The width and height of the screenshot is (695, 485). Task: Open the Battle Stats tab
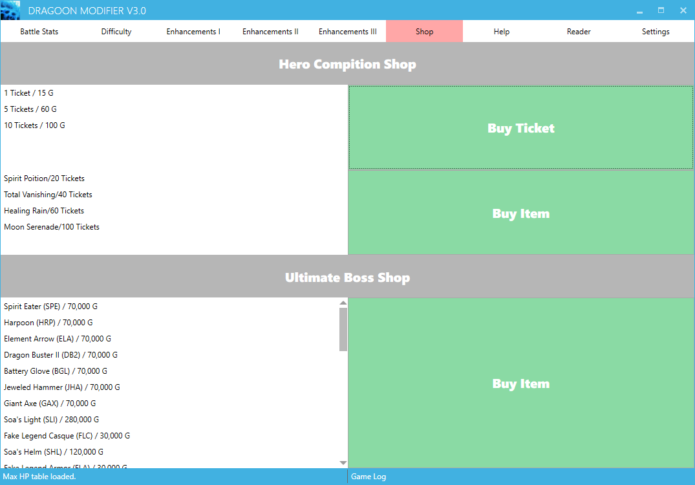(39, 32)
